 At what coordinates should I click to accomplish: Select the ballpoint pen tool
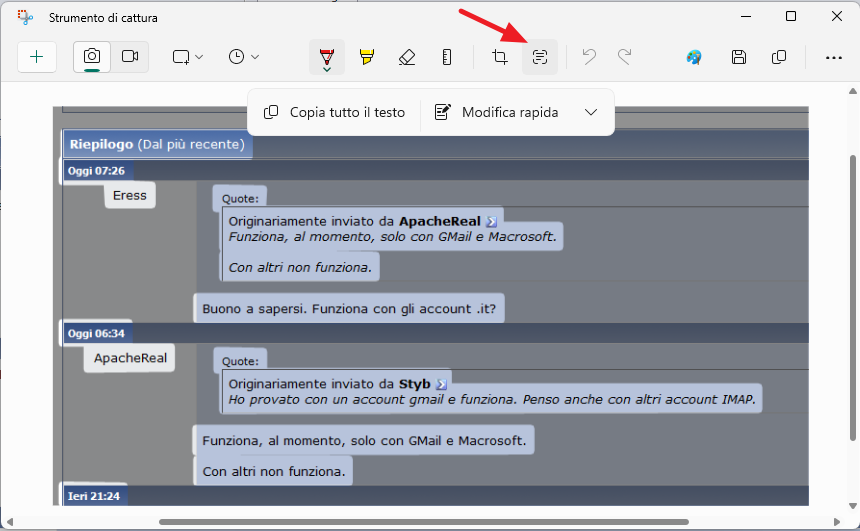(x=327, y=57)
